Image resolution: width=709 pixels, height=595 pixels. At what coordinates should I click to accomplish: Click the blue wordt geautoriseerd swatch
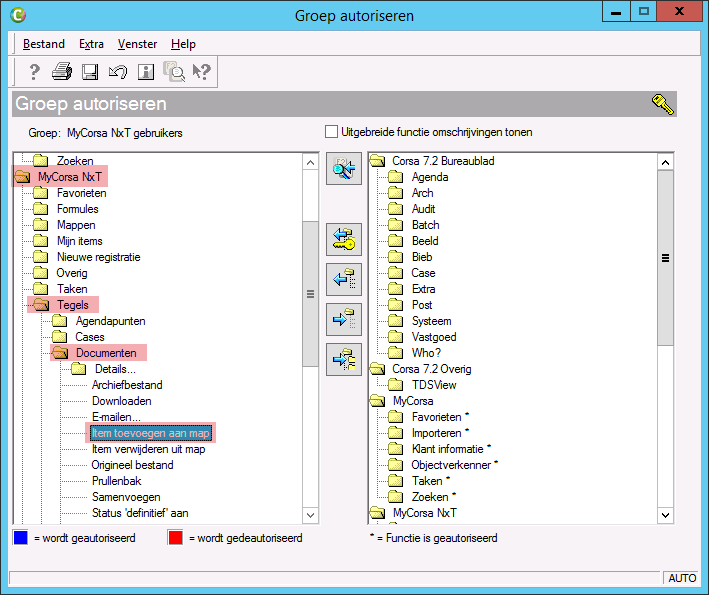coord(21,538)
